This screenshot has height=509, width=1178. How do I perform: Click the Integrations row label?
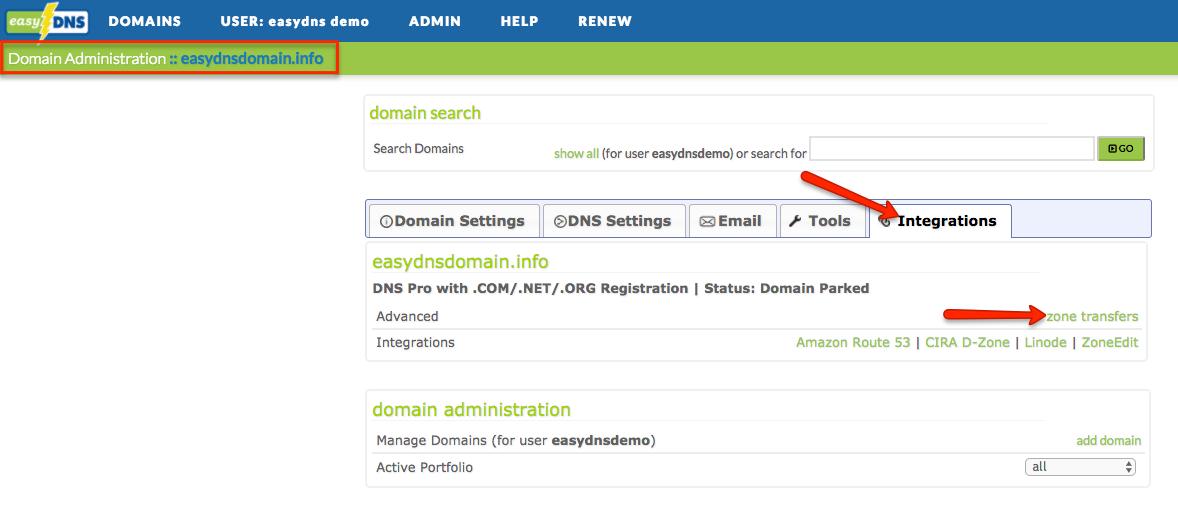[415, 342]
